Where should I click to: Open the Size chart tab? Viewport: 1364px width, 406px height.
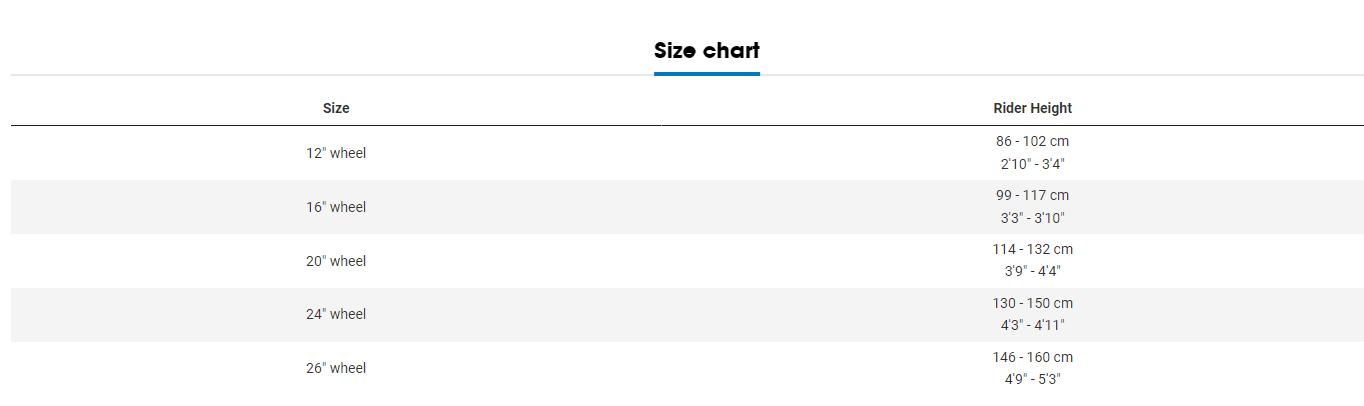click(x=706, y=50)
